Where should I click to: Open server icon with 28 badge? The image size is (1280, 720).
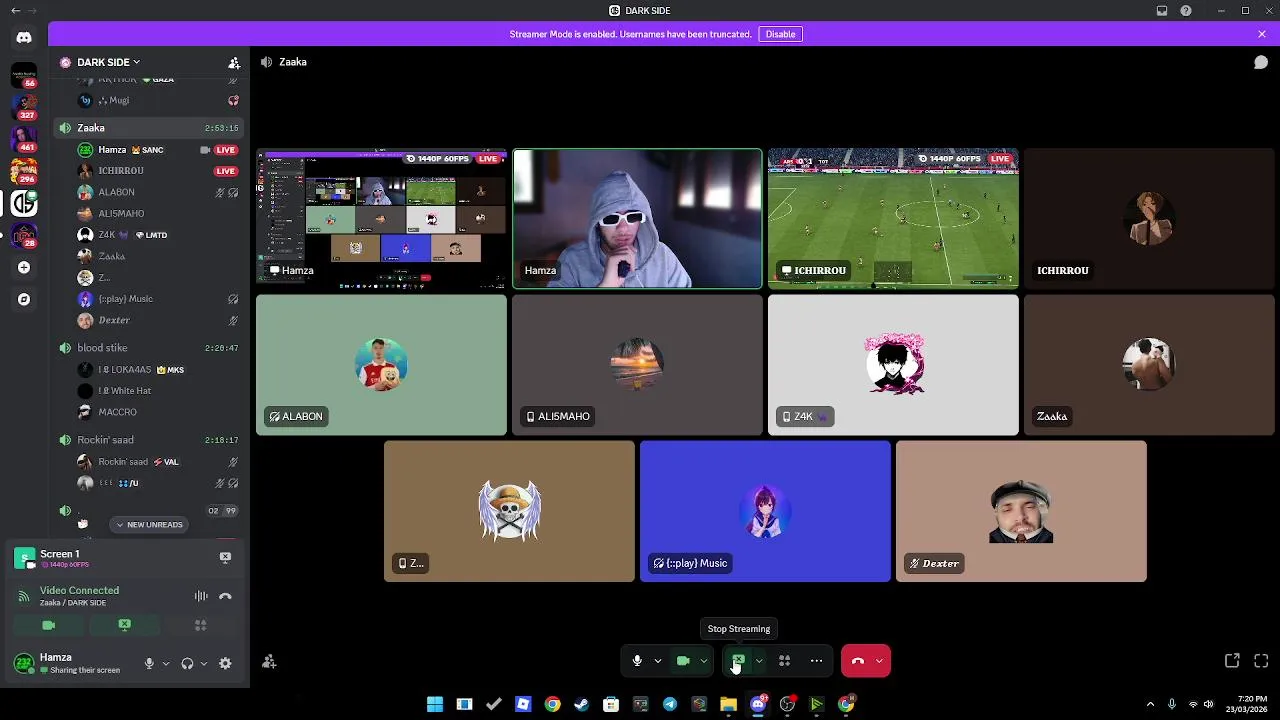[x=24, y=235]
